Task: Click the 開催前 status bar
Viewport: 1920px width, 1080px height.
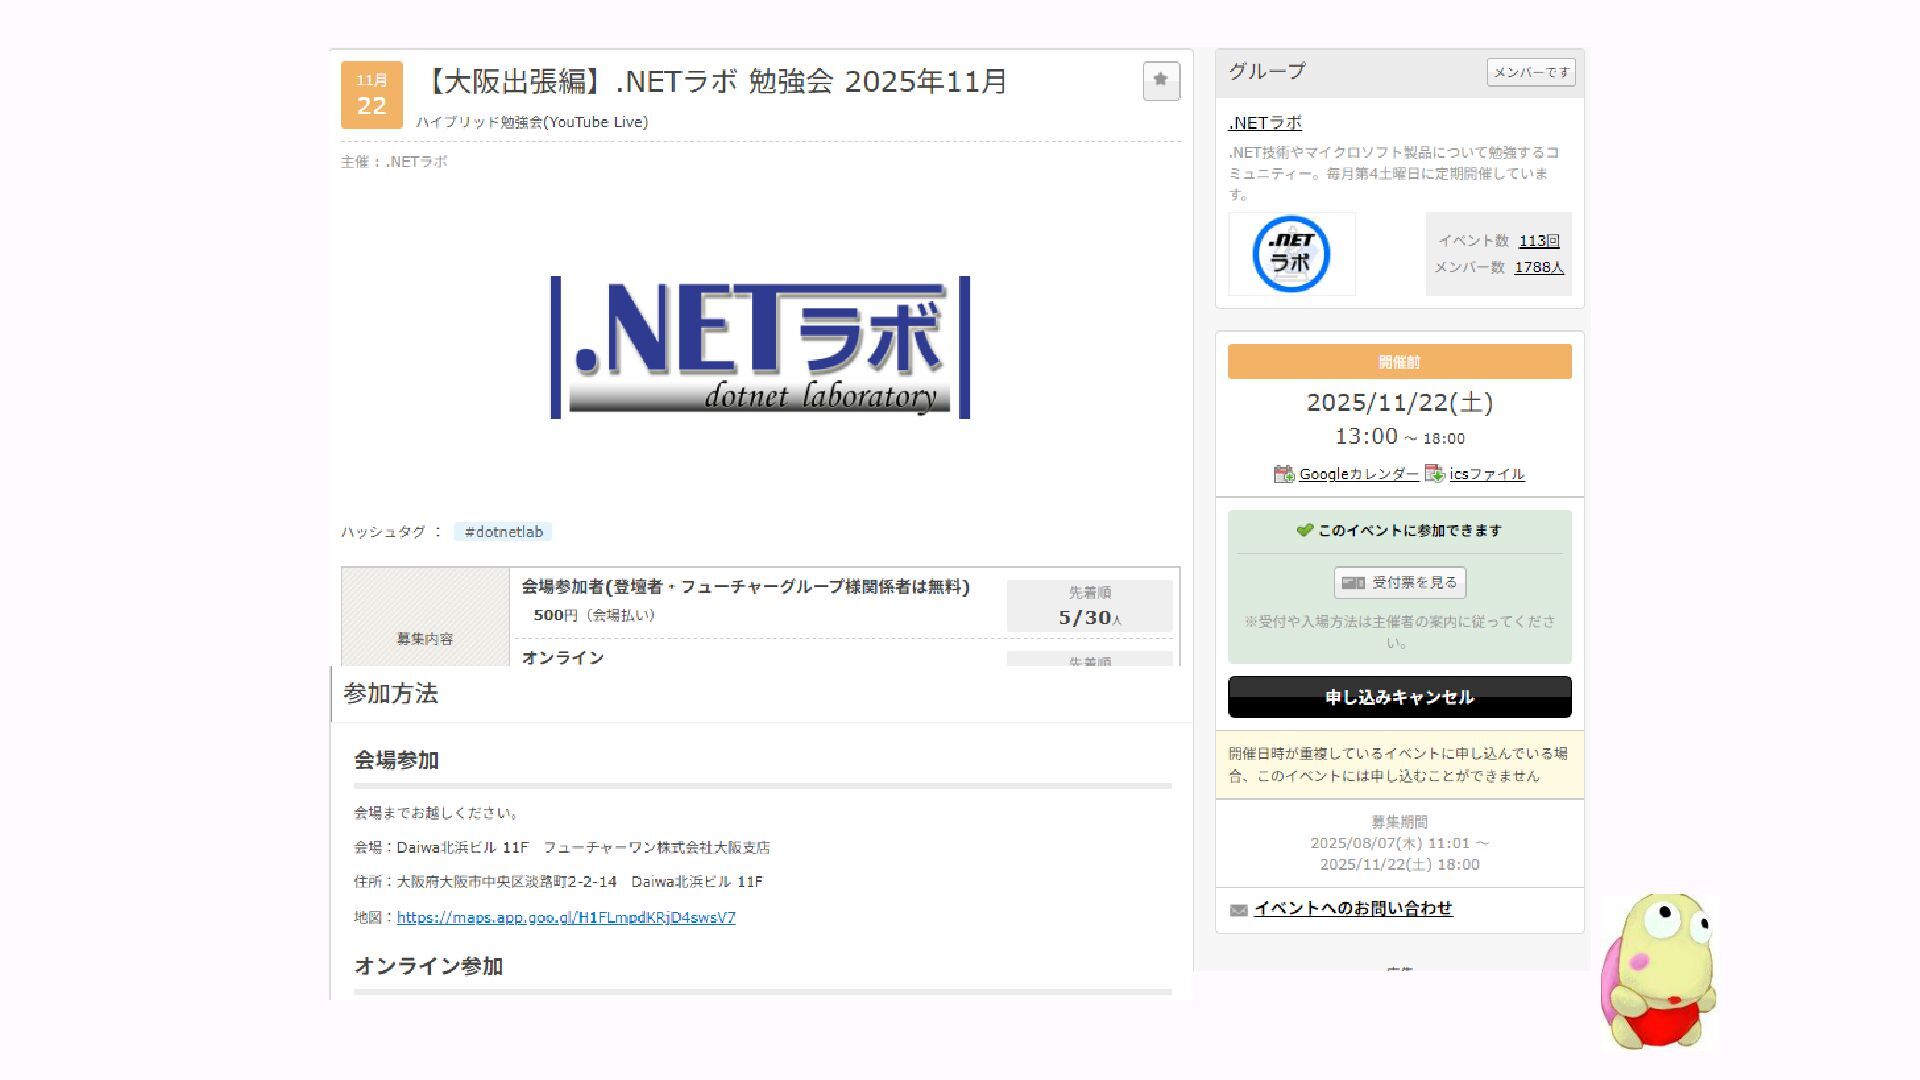Action: coord(1400,362)
